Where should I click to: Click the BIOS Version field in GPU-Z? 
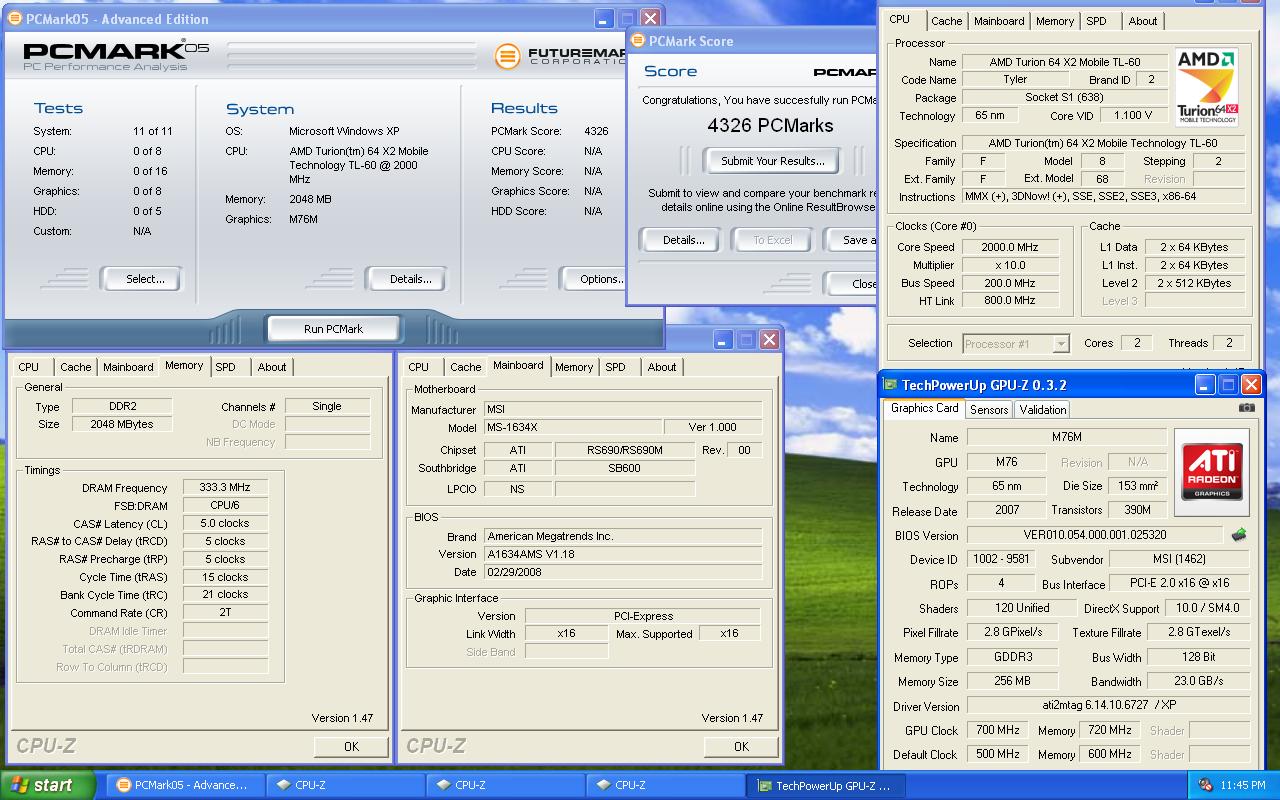tap(1094, 535)
